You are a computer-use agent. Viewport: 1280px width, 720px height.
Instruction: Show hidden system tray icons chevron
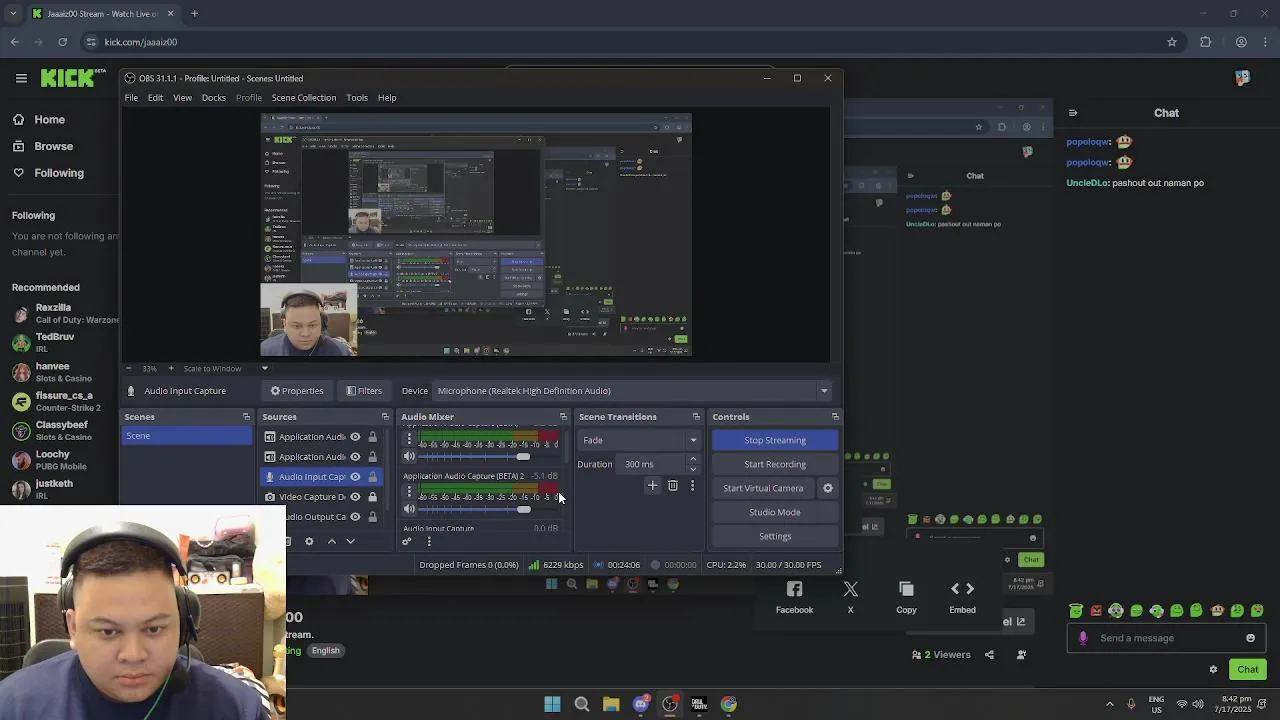[1109, 704]
